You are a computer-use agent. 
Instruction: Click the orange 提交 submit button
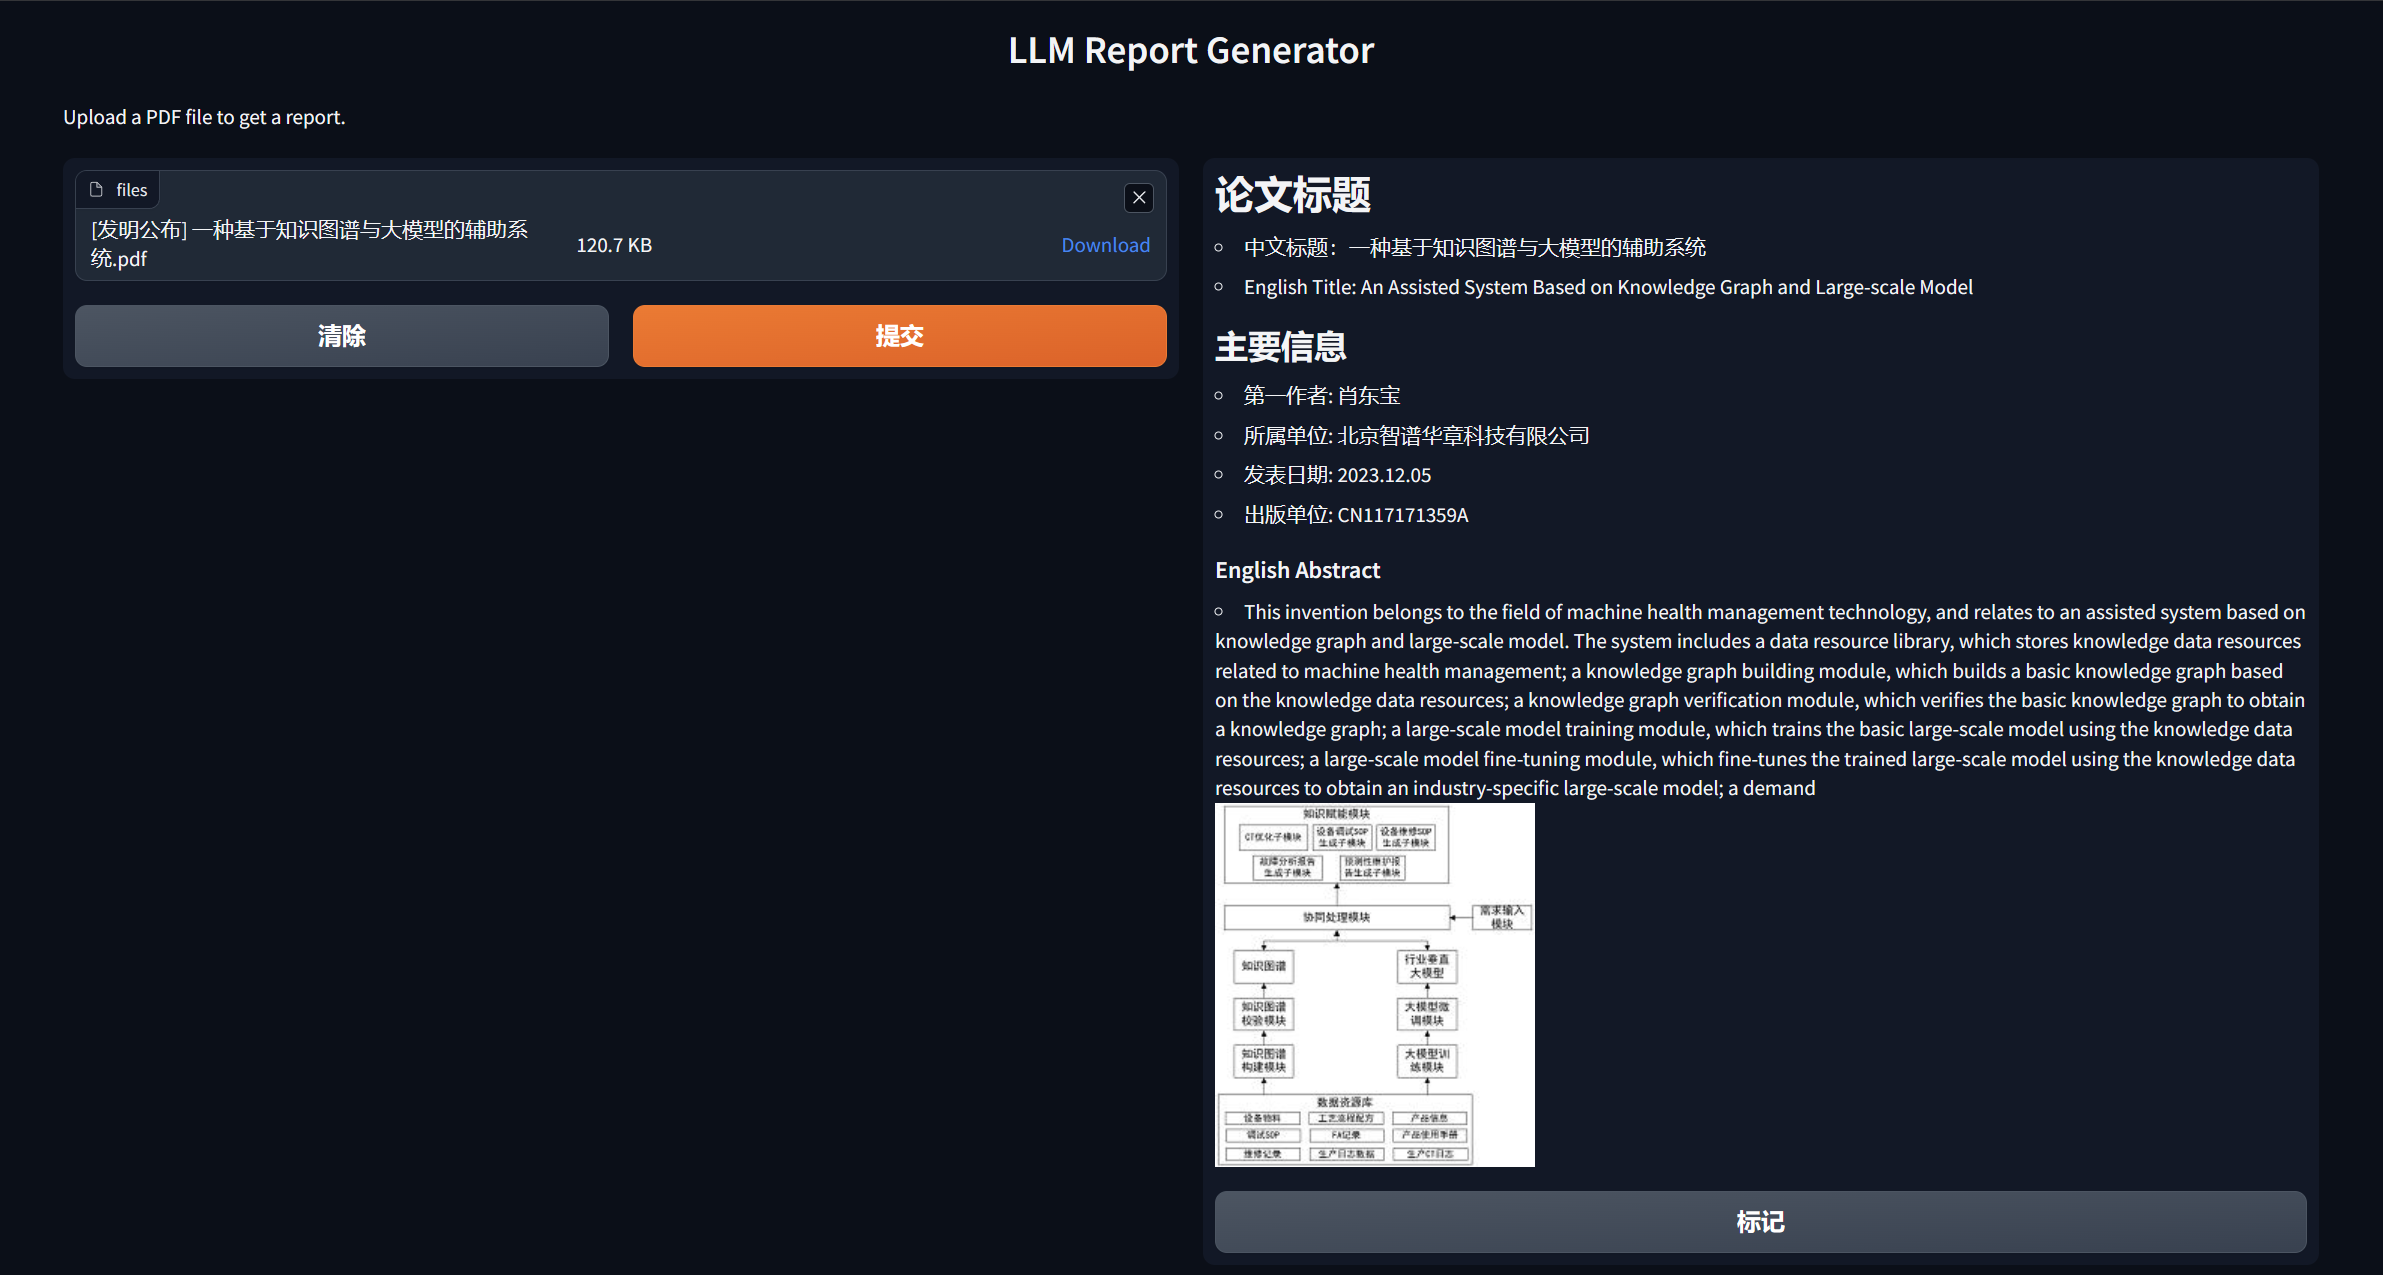(899, 336)
